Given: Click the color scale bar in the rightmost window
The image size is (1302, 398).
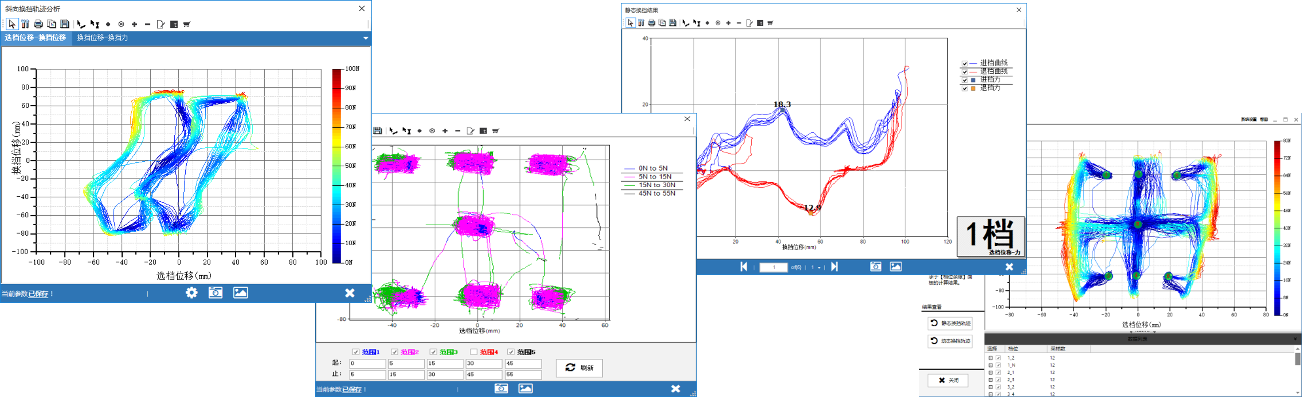Looking at the screenshot, I should click(x=1277, y=227).
